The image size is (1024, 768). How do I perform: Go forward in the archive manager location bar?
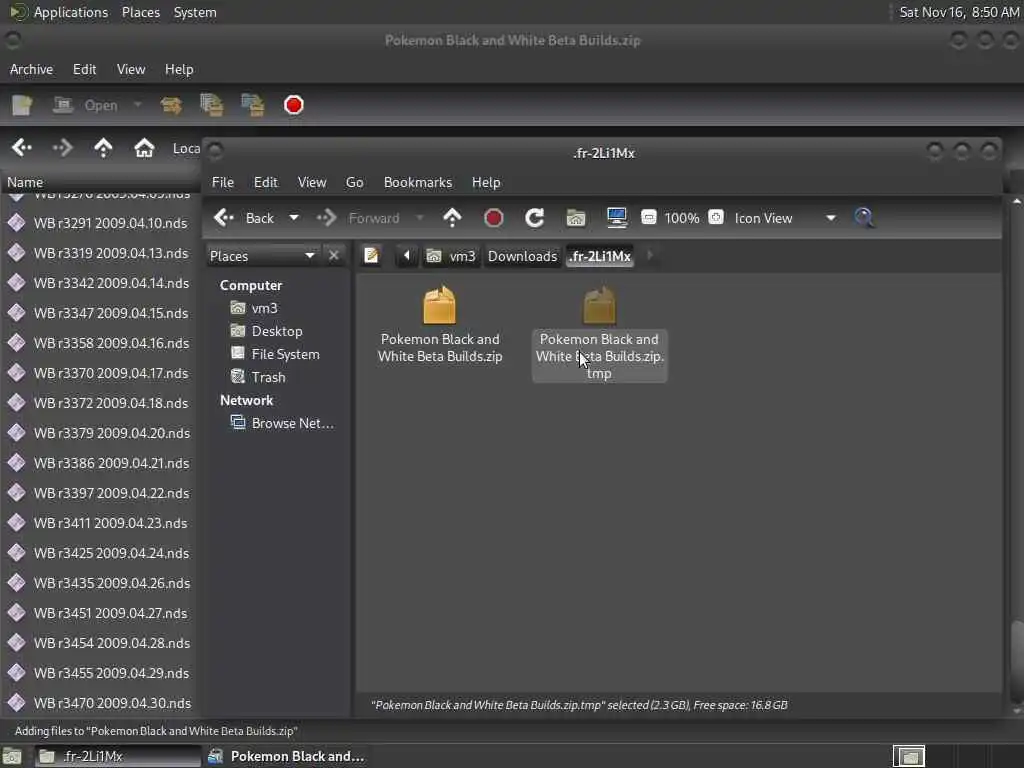62,148
